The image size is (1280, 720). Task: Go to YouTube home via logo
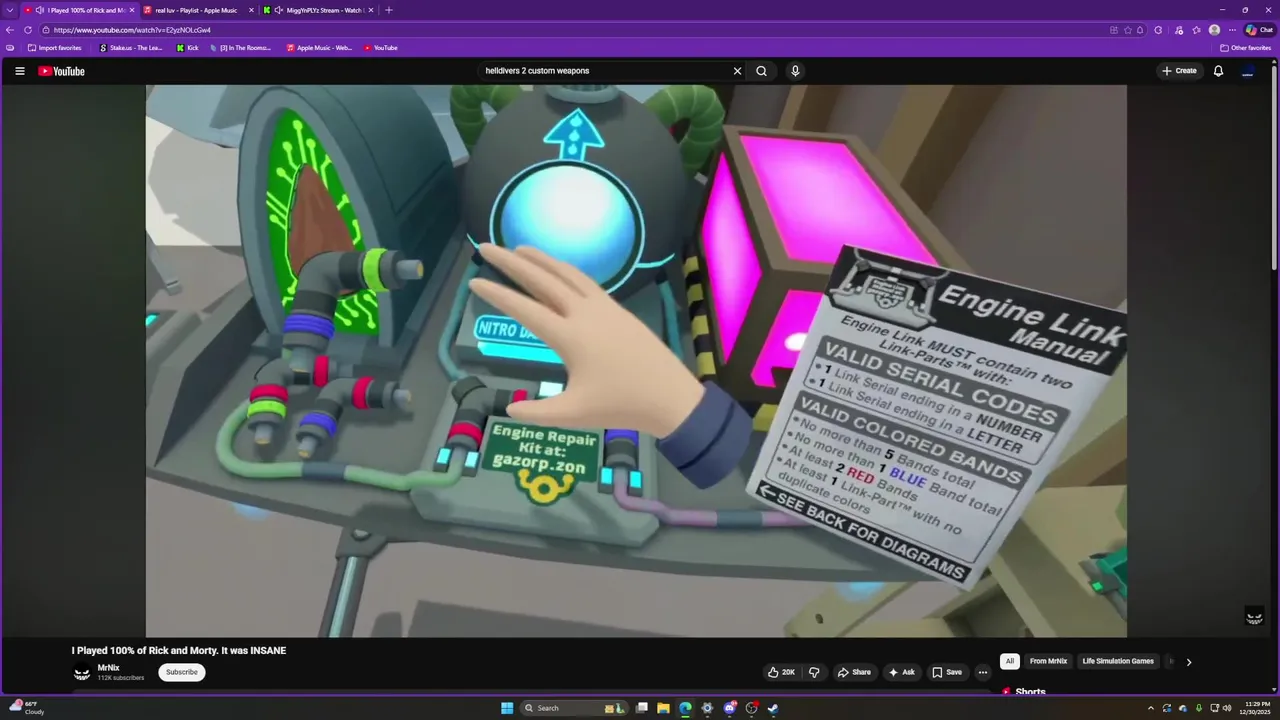(61, 71)
